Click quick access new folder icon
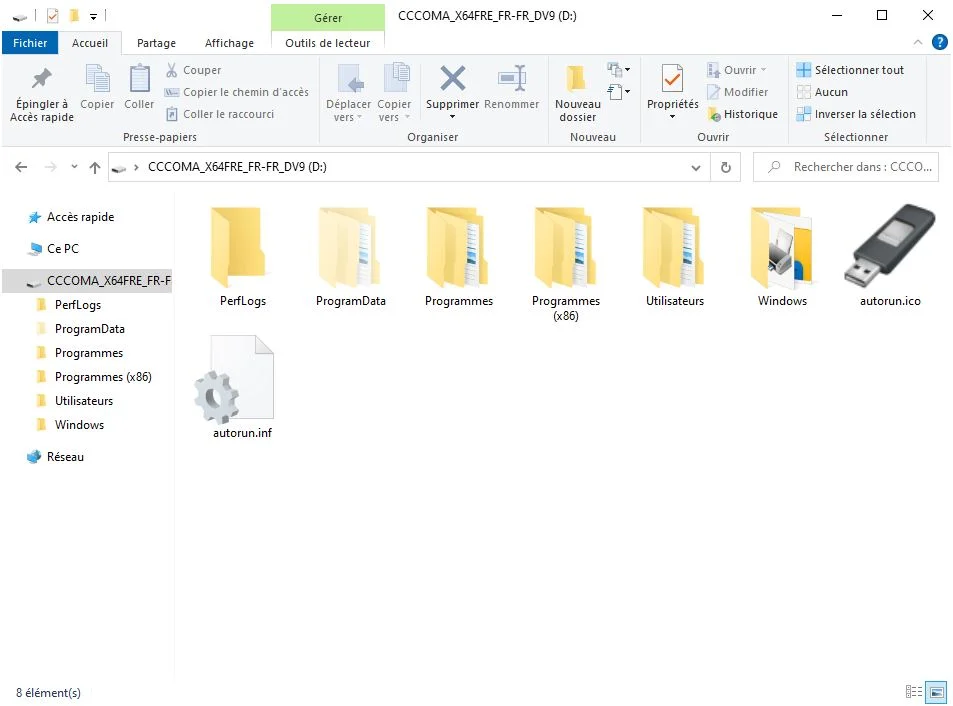 coord(74,16)
